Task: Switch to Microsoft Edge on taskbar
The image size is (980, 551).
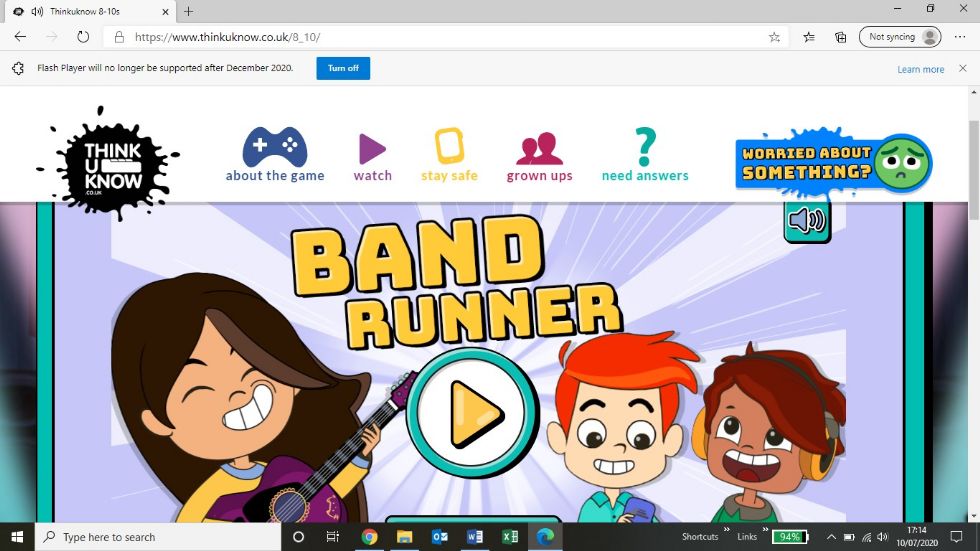Action: [x=545, y=537]
